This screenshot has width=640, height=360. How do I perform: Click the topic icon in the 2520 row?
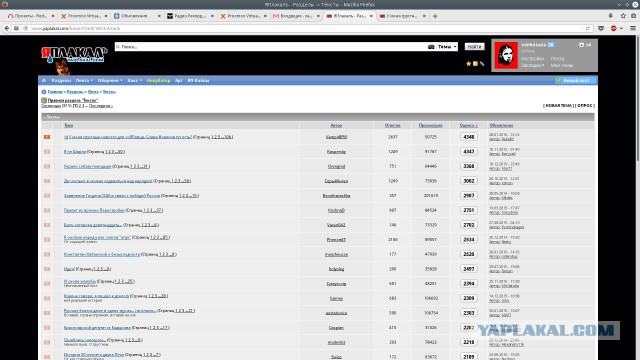tap(47, 254)
